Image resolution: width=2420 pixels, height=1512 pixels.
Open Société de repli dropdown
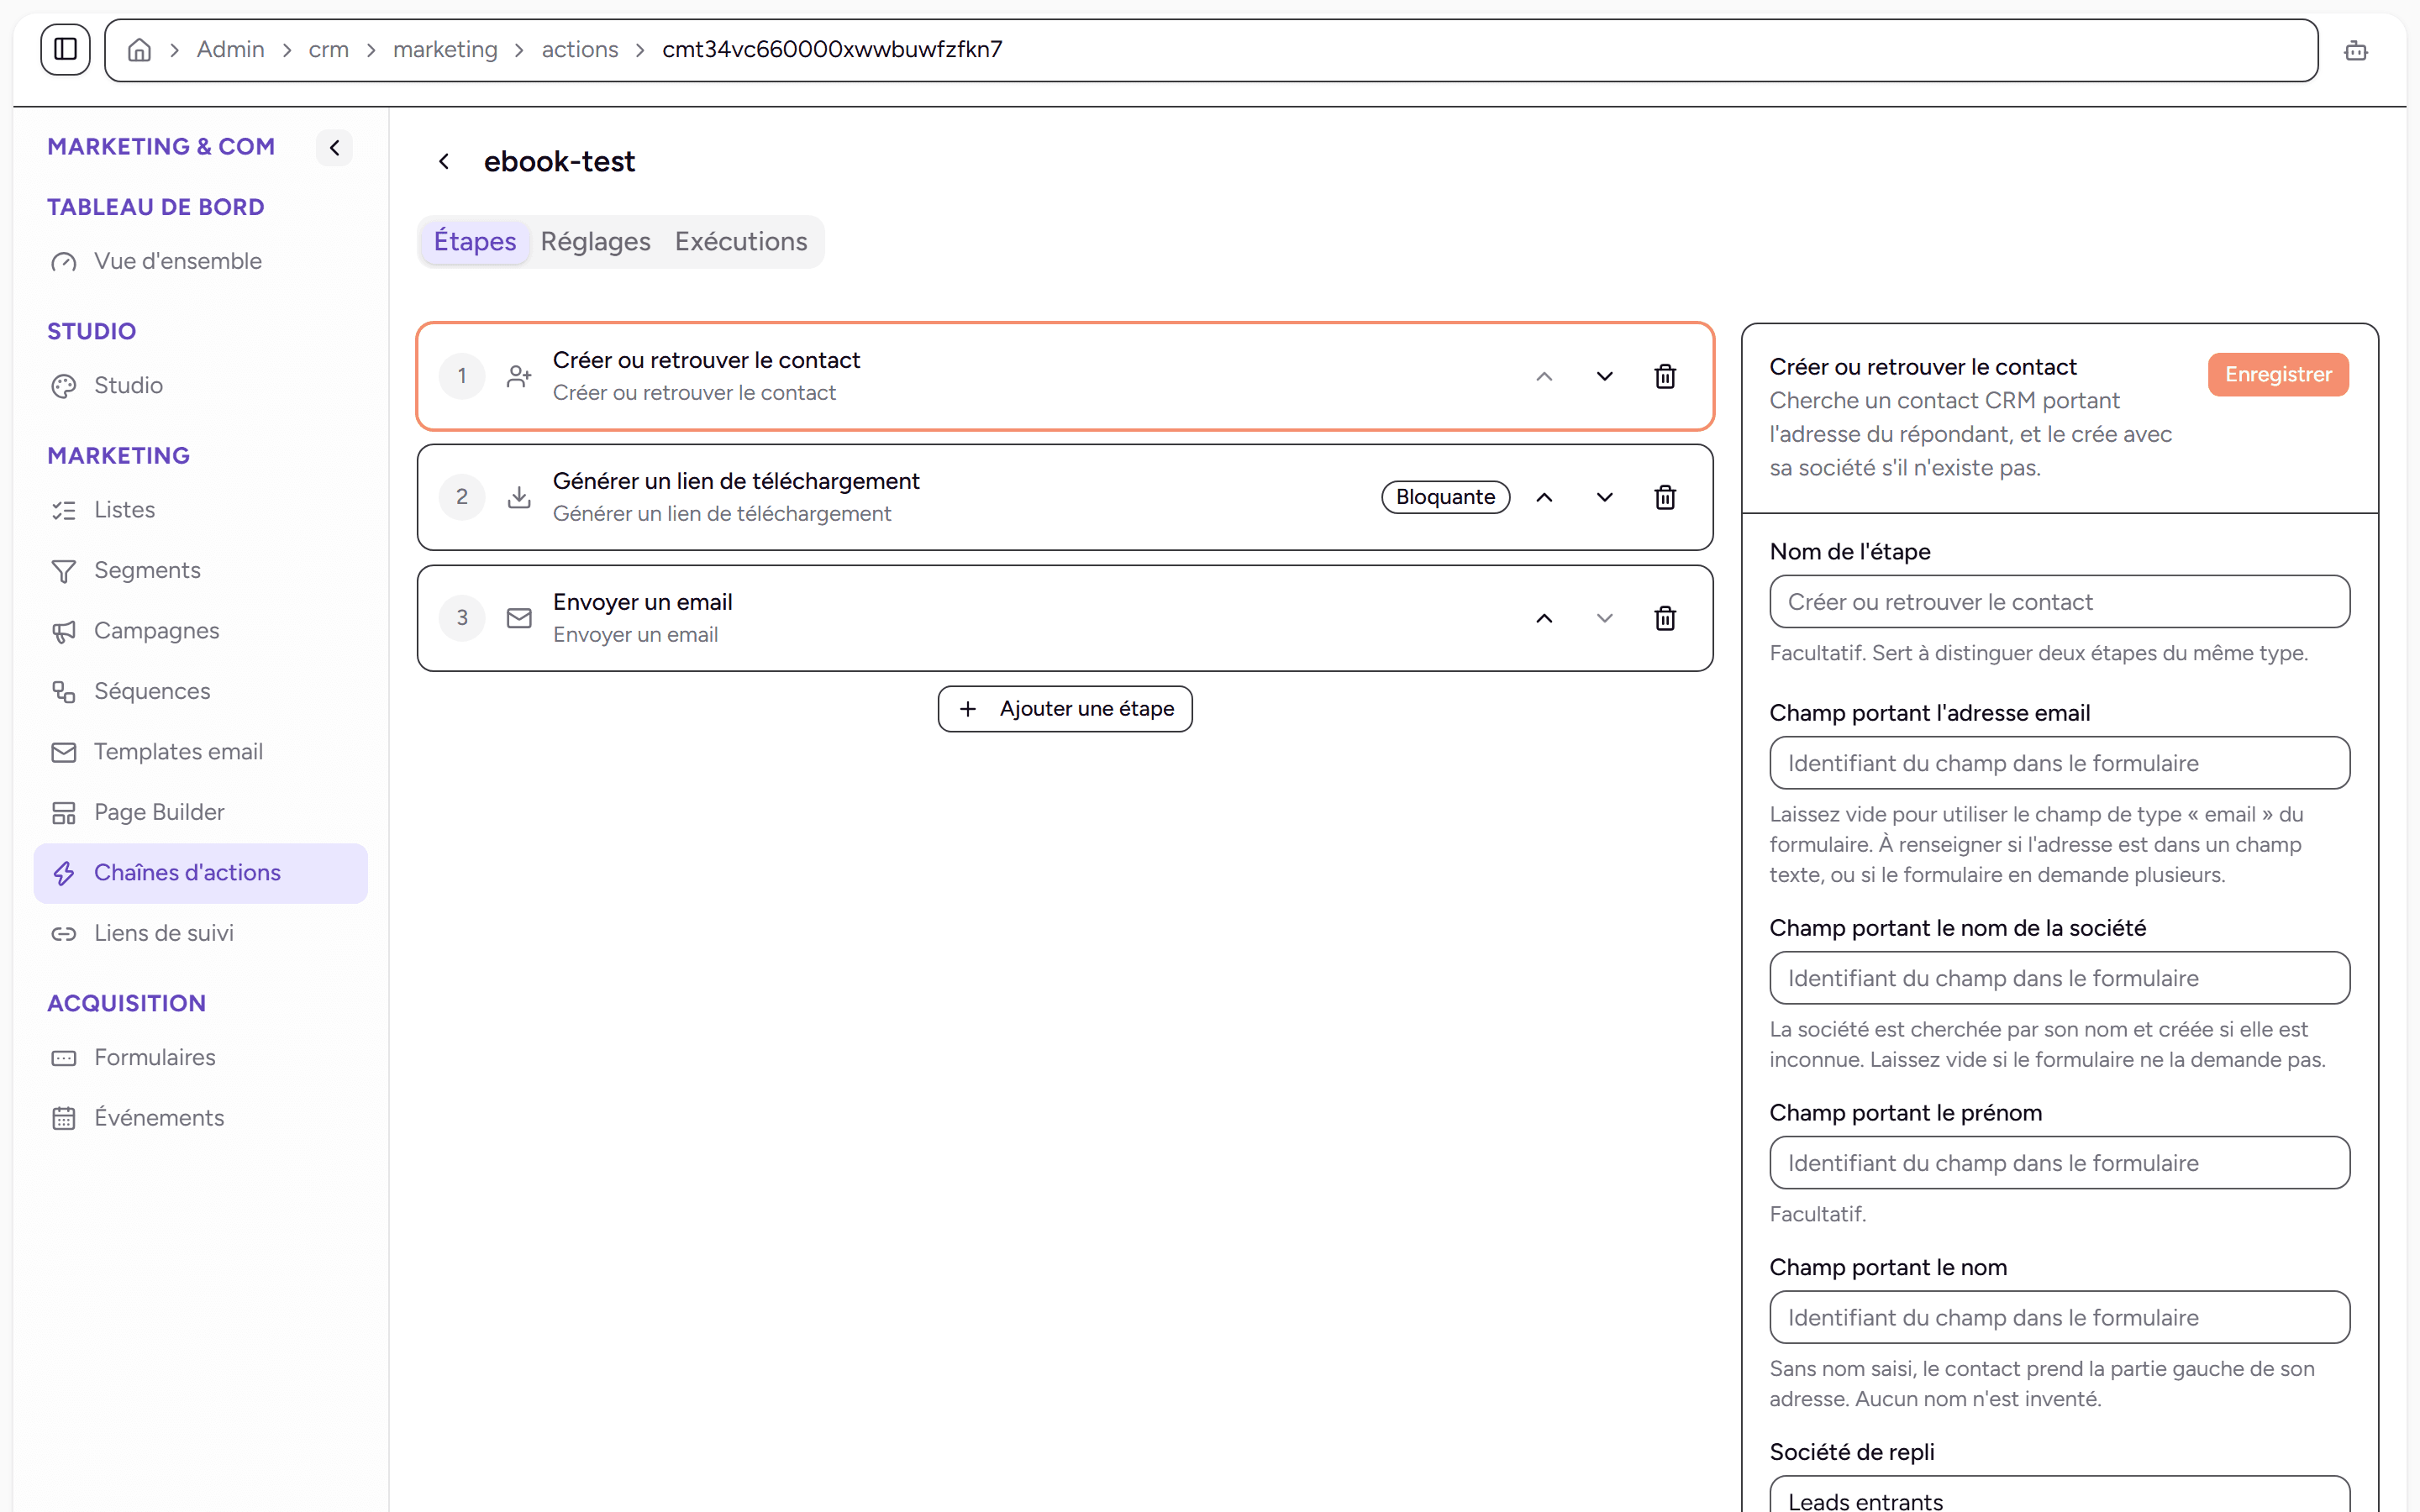pos(2059,1496)
